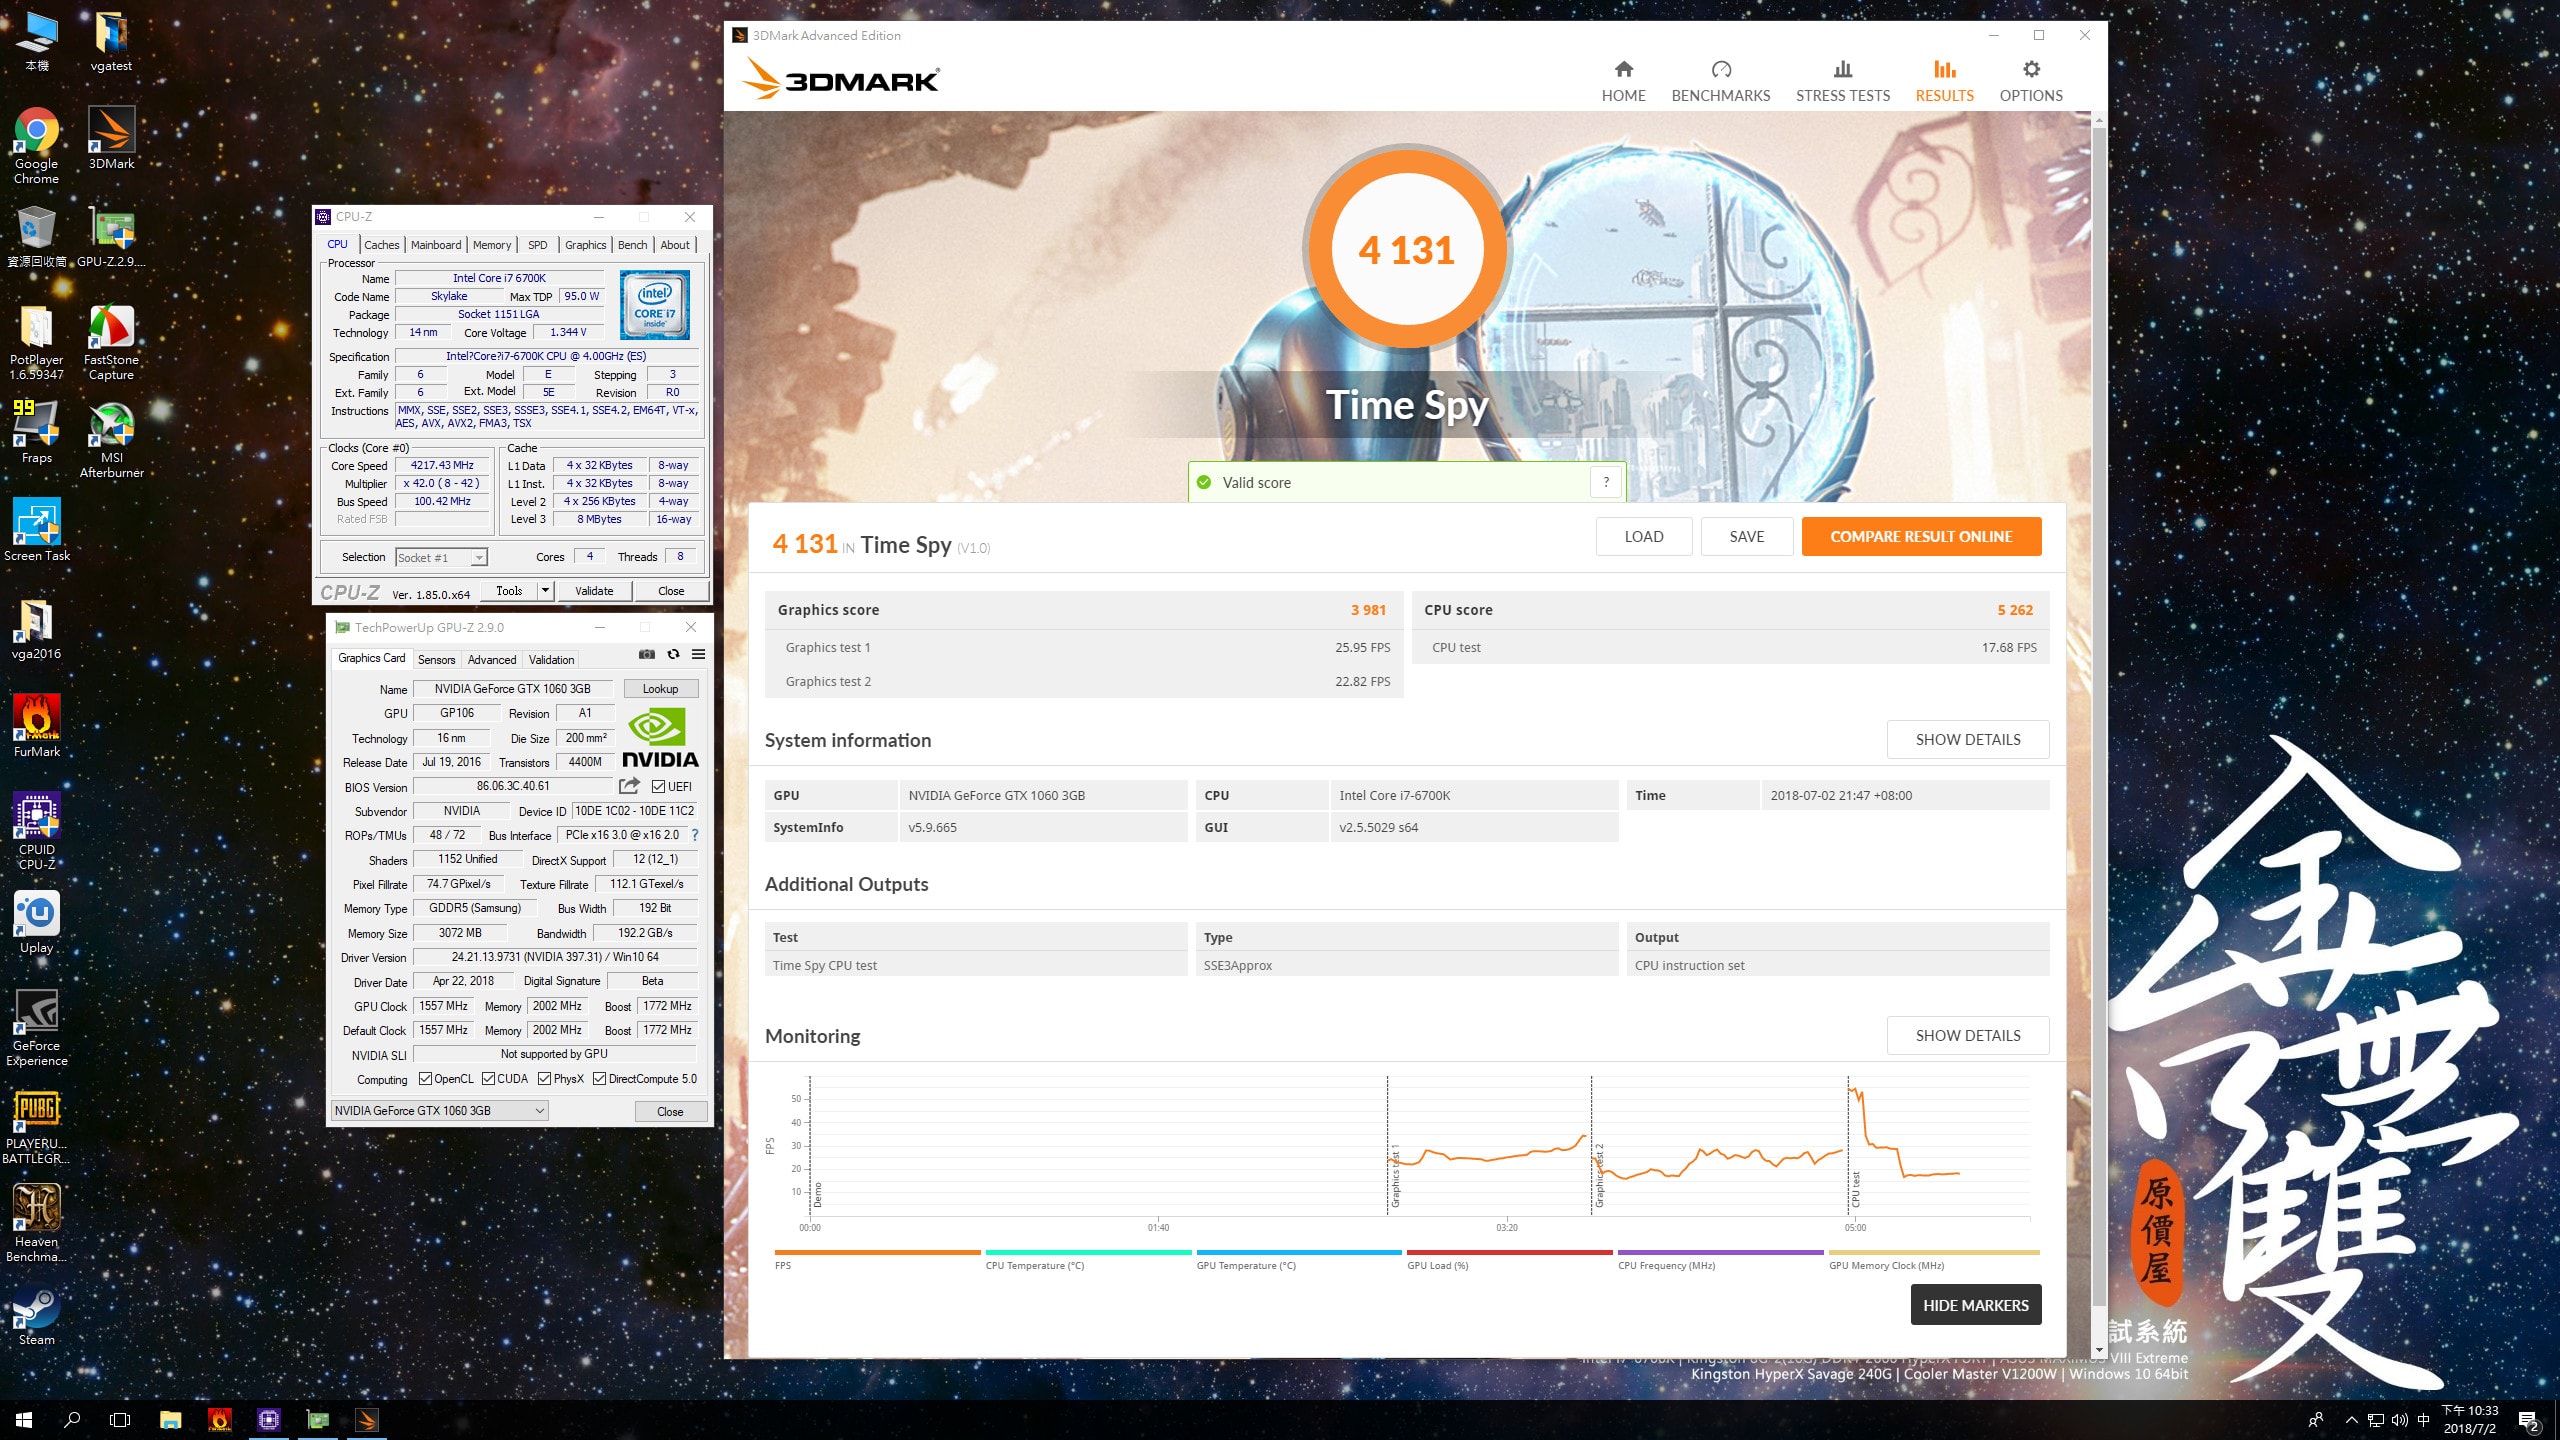Open the GeForce Experience desktop icon
2560x1440 pixels.
(37, 1028)
